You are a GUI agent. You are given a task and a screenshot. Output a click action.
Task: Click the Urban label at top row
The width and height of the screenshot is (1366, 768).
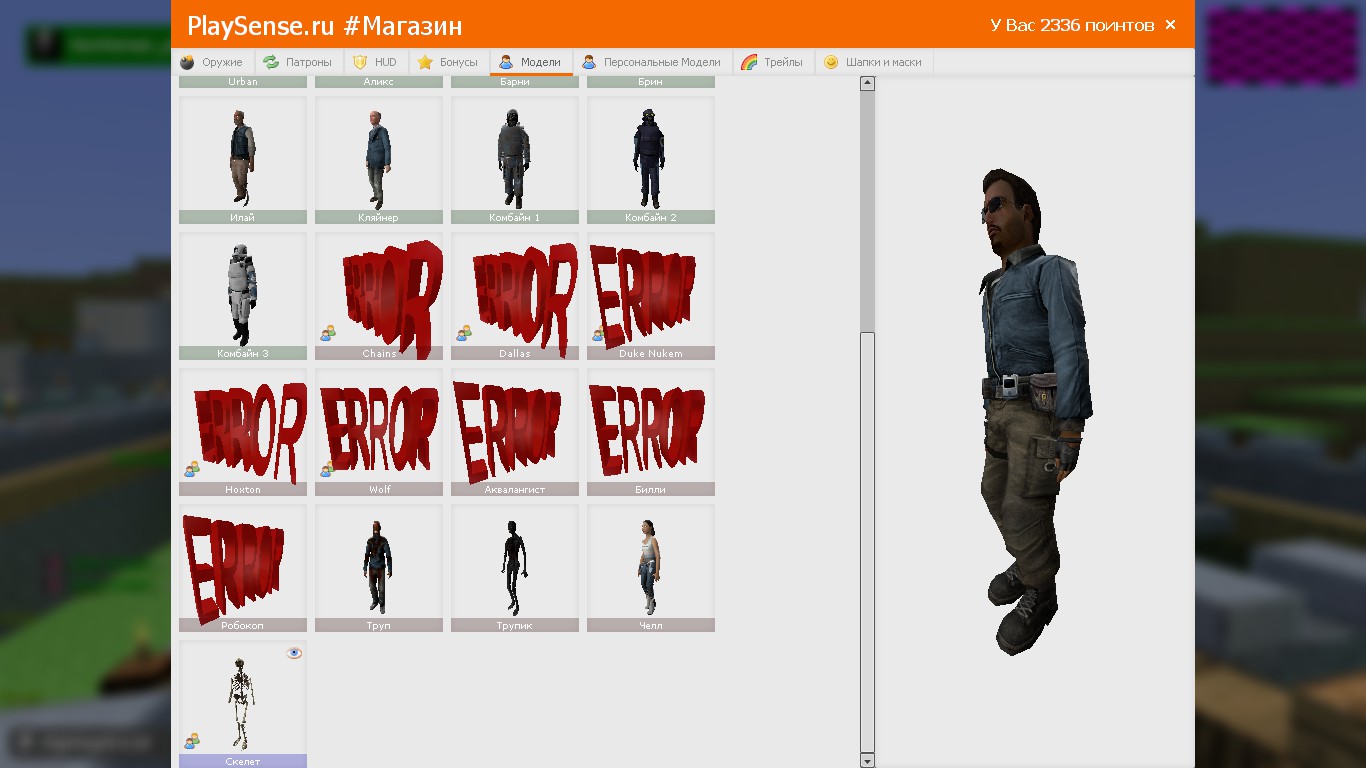[243, 82]
